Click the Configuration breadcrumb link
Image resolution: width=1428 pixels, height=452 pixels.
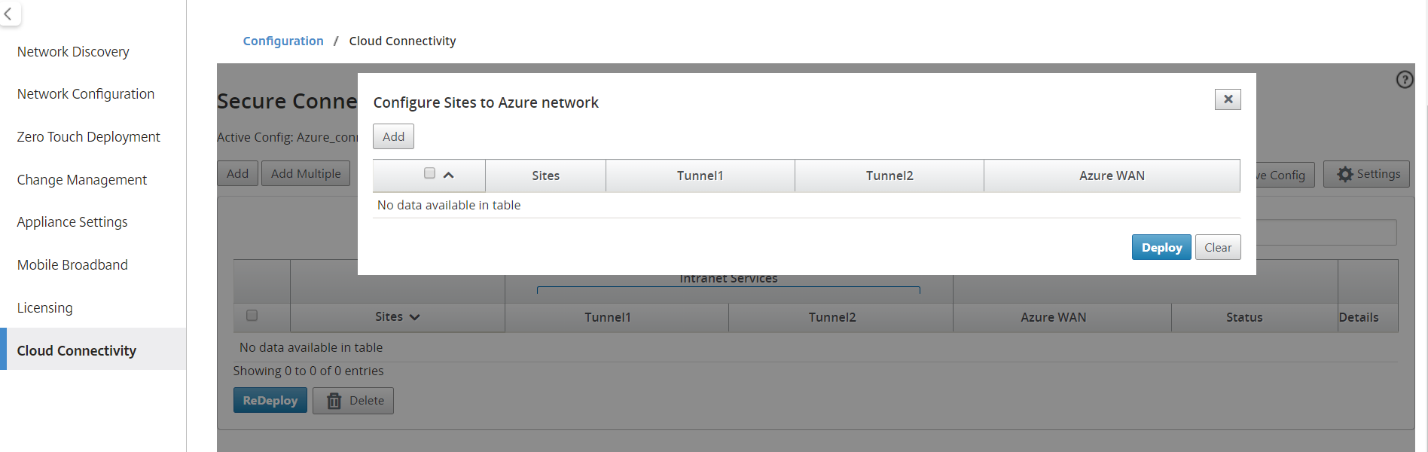click(x=283, y=41)
